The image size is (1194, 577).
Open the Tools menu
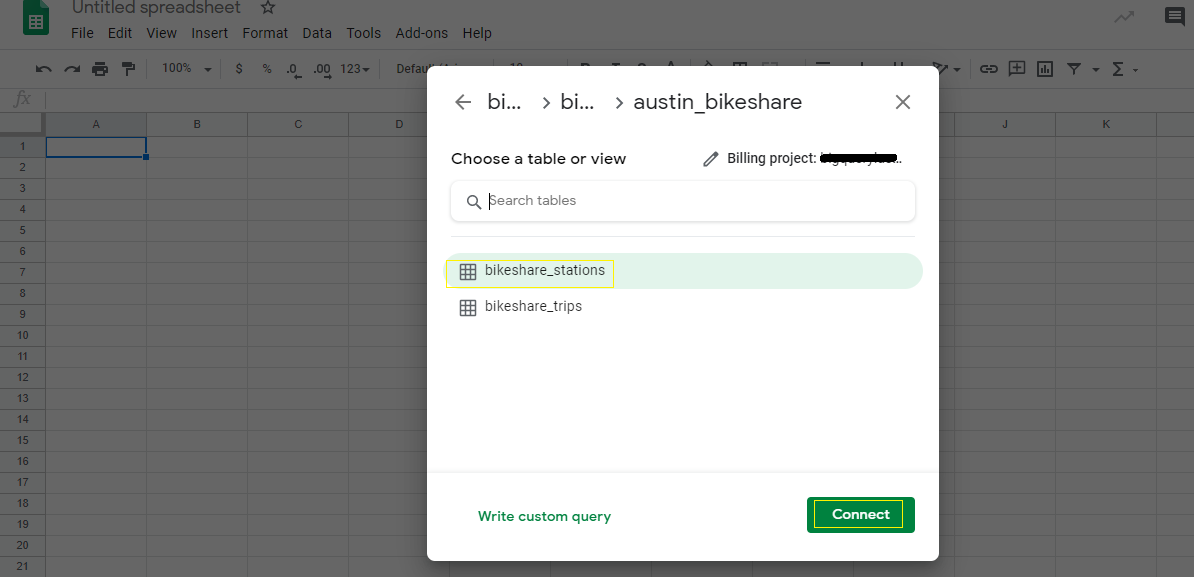pos(363,33)
